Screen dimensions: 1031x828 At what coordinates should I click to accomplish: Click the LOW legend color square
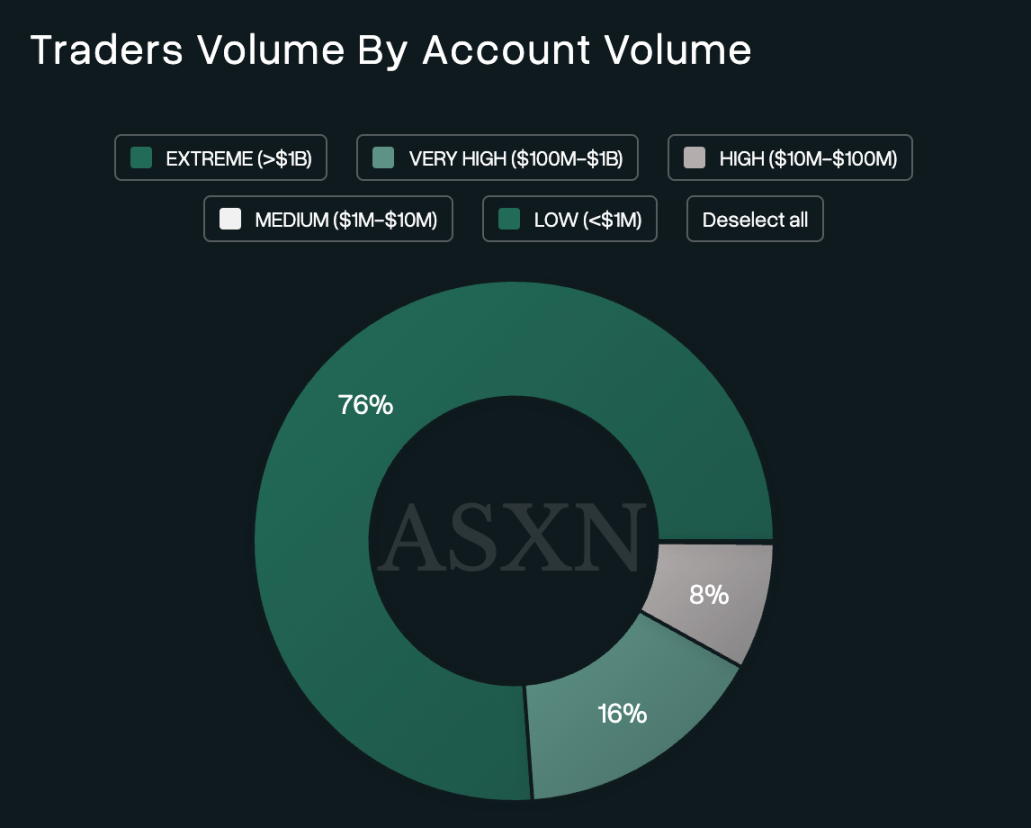(x=509, y=219)
